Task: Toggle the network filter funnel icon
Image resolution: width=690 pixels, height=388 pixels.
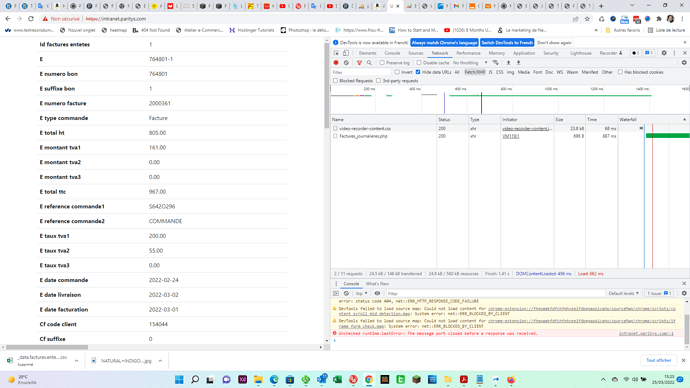Action: click(x=359, y=62)
